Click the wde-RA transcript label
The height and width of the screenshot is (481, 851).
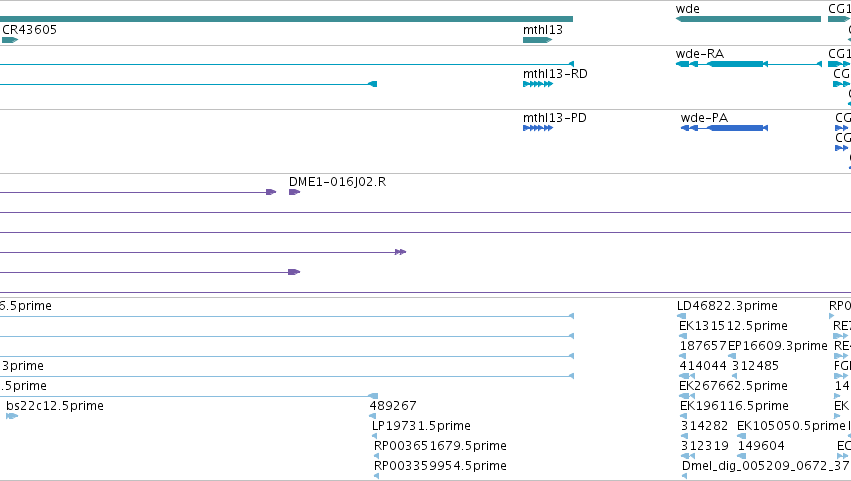click(700, 53)
